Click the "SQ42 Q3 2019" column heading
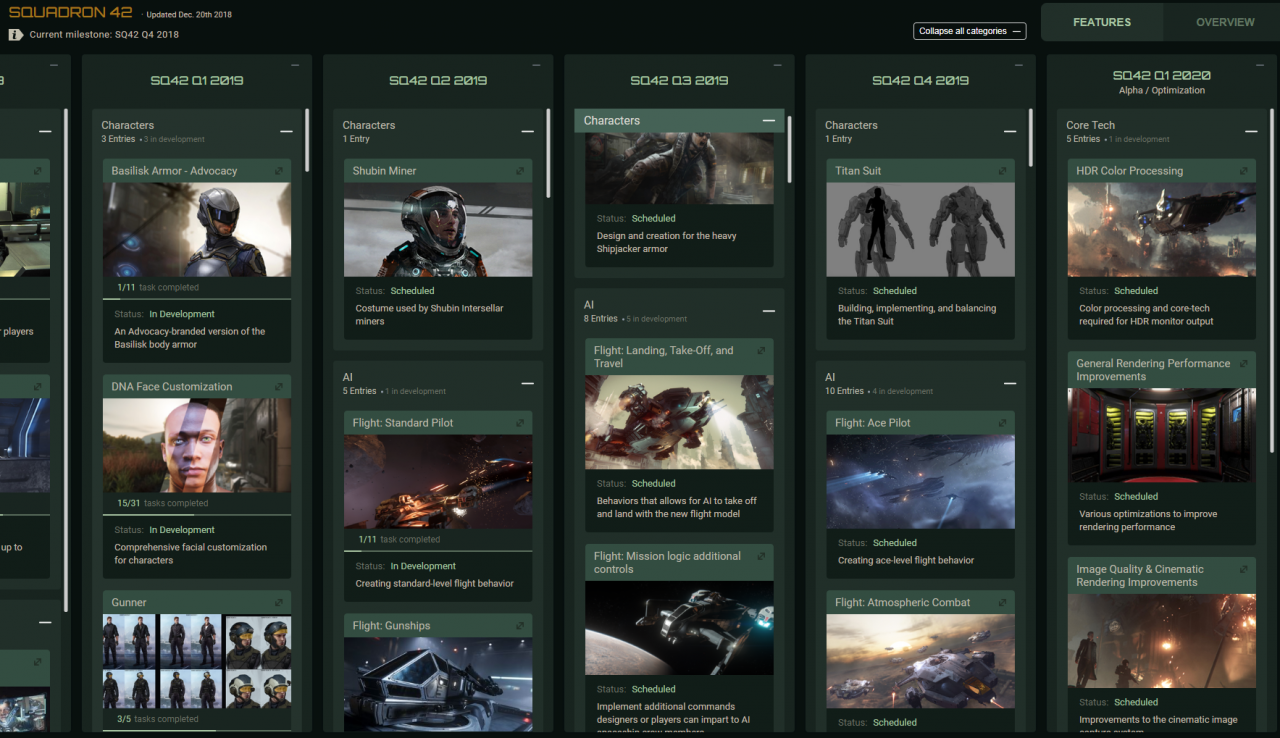Image resolution: width=1280 pixels, height=738 pixels. coord(679,80)
